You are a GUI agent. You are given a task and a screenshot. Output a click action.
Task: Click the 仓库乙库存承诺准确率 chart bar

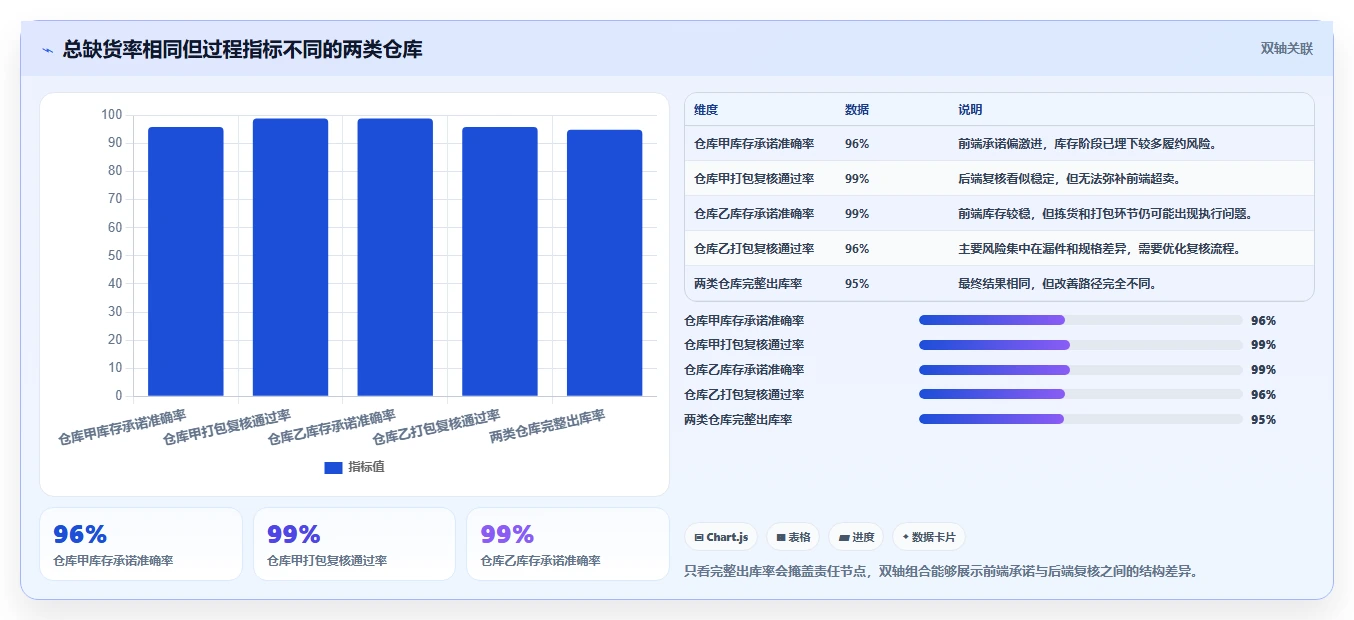point(395,257)
